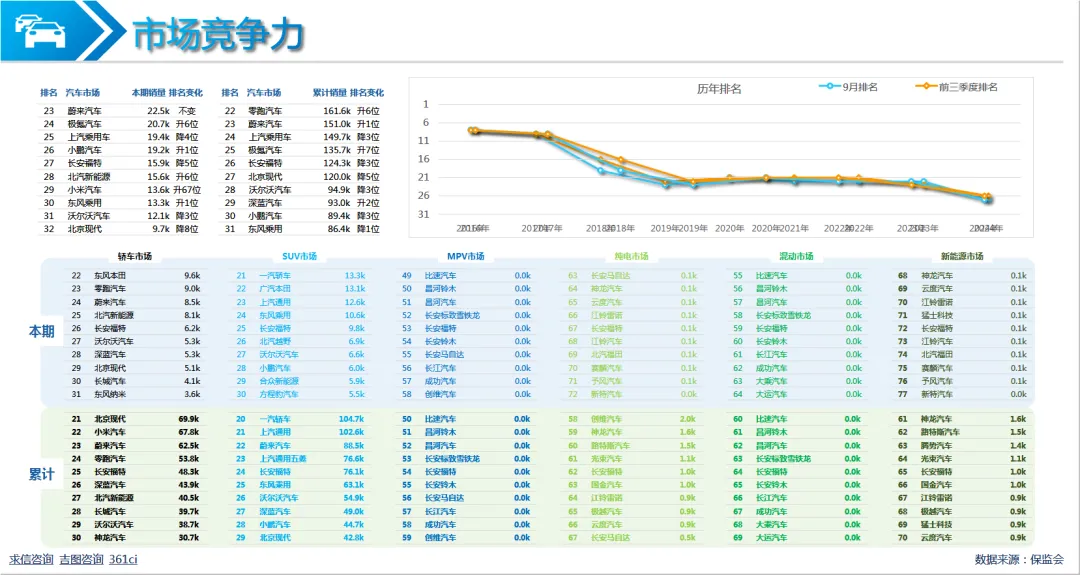1080x575 pixels.
Task: Click the 累计销量 column header
Action: [330, 92]
